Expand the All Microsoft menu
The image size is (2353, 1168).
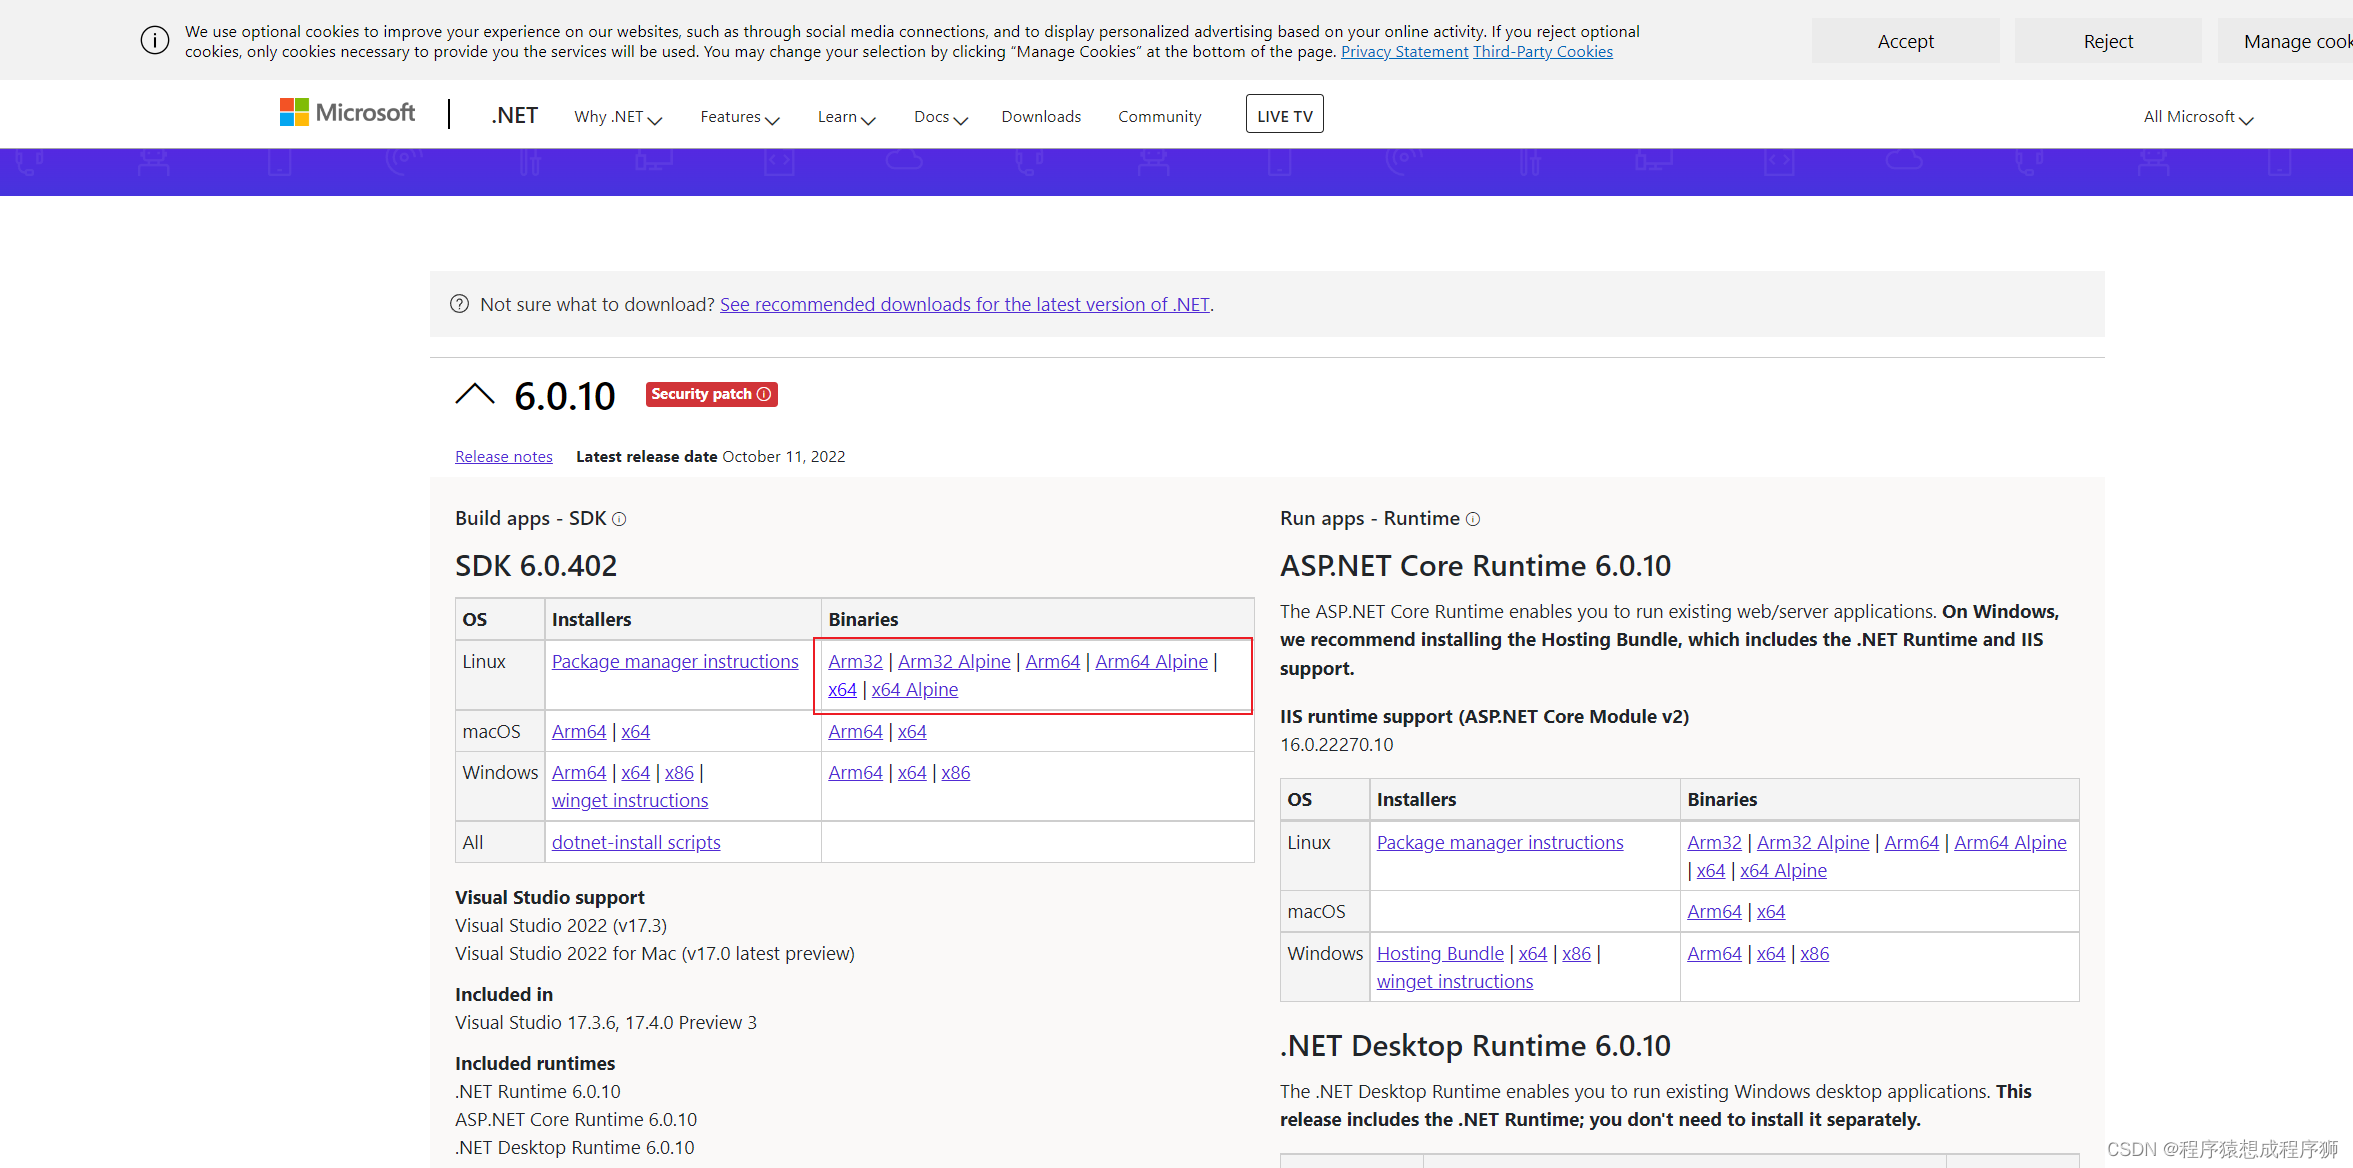click(2196, 116)
